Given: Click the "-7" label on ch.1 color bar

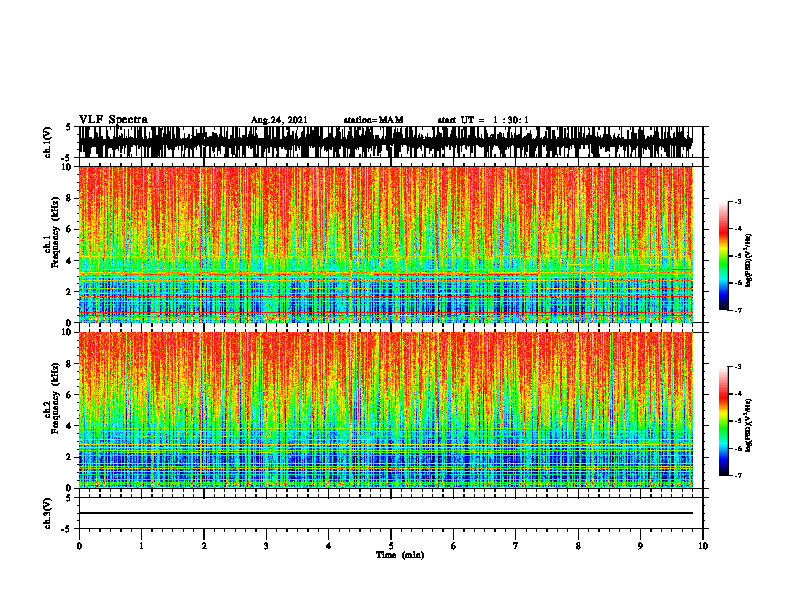Looking at the screenshot, I should point(737,311).
